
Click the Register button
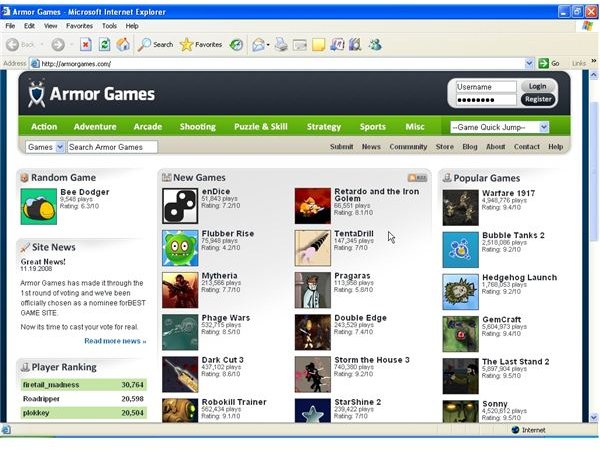tap(538, 99)
